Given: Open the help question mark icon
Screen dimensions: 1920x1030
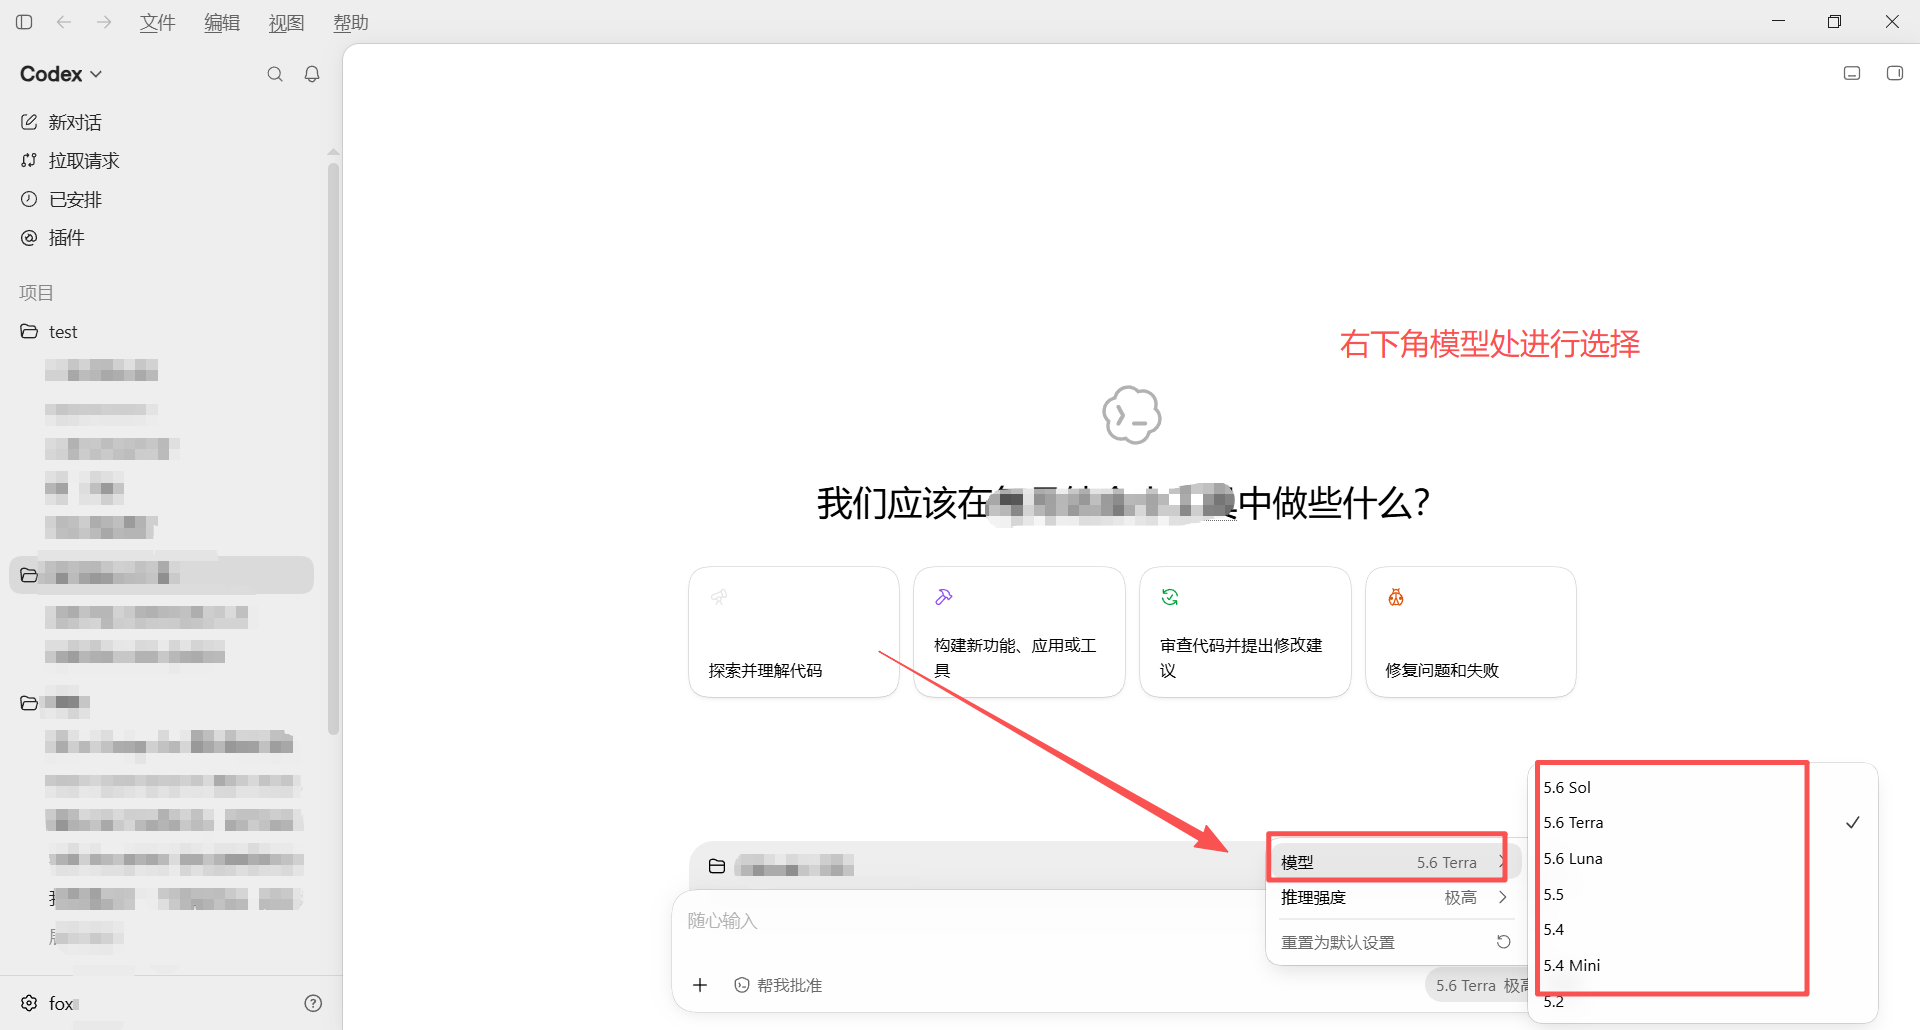Looking at the screenshot, I should [x=313, y=1003].
